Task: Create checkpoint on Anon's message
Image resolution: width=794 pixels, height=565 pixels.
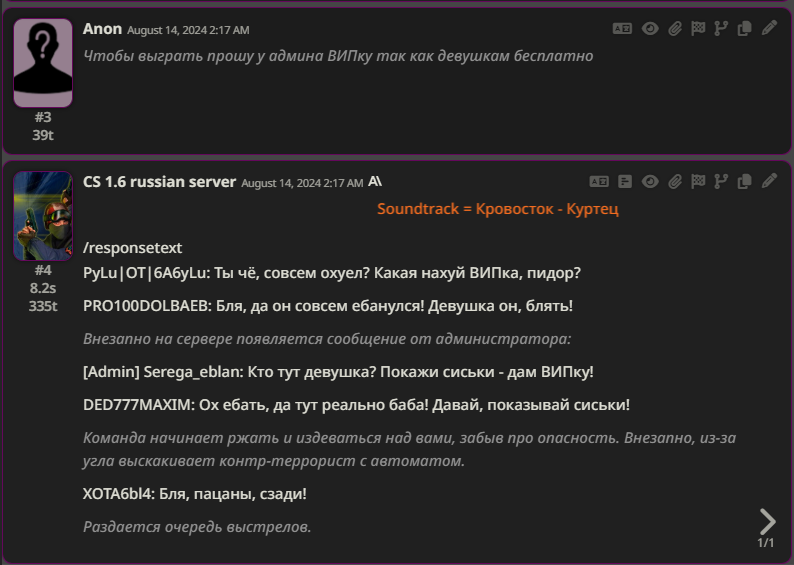Action: pos(698,29)
